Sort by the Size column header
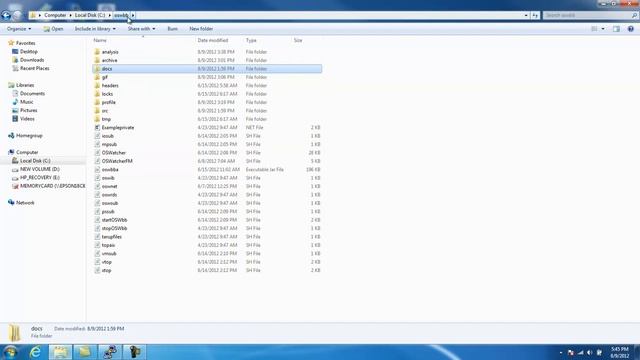Image resolution: width=640 pixels, height=360 pixels. pyautogui.click(x=298, y=40)
